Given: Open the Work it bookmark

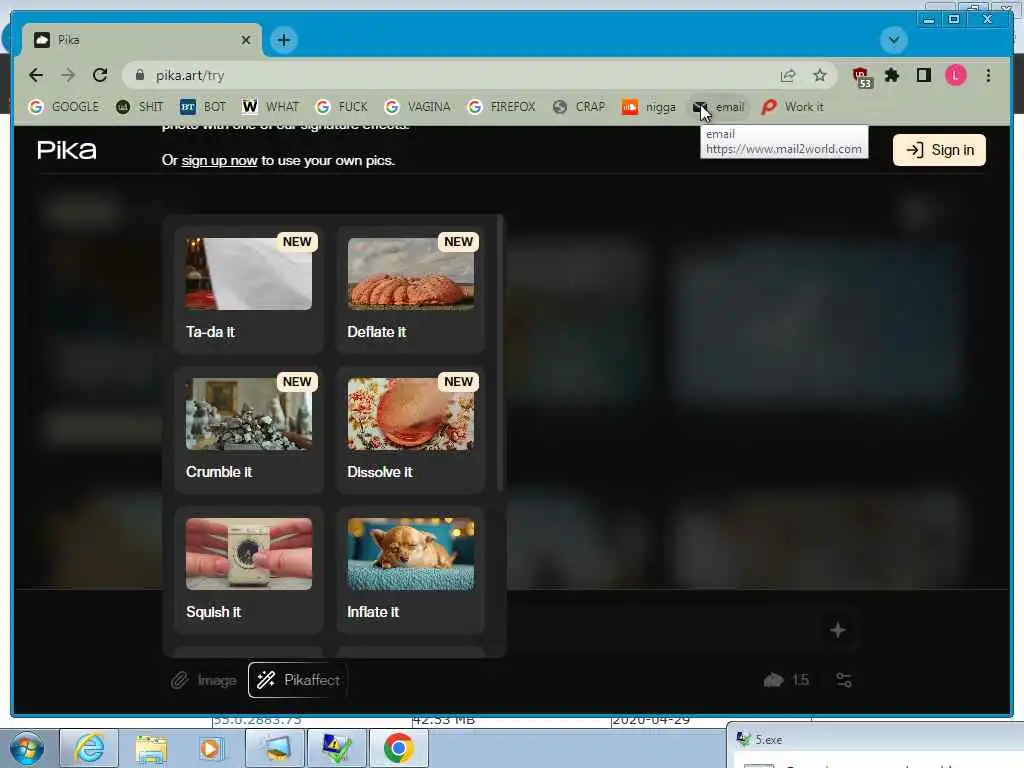Looking at the screenshot, I should tap(792, 106).
